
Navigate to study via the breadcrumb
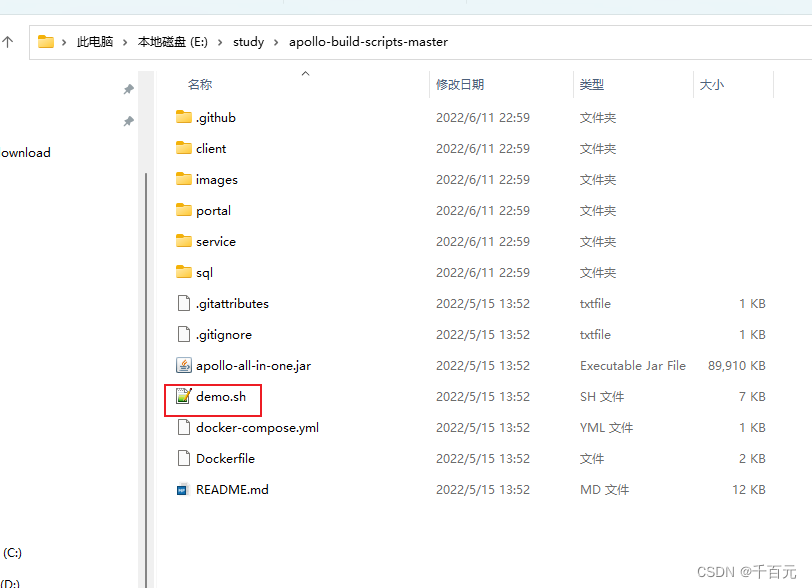tap(248, 42)
